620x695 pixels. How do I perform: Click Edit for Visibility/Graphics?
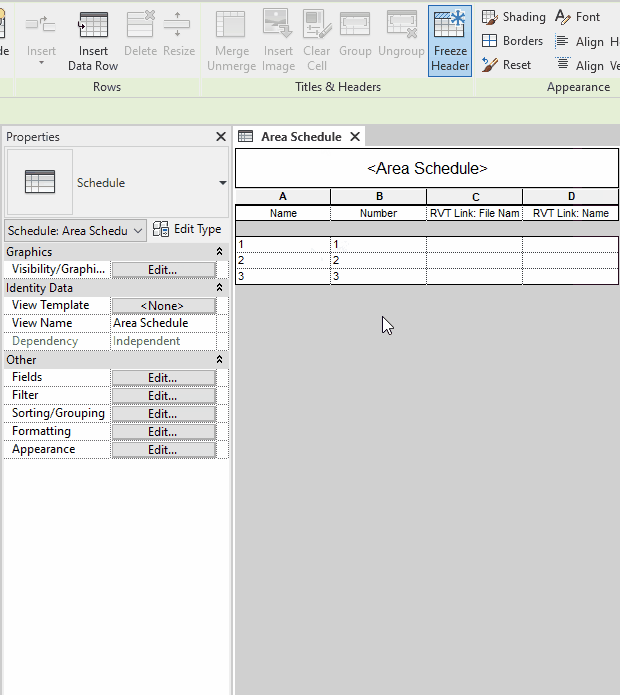click(x=164, y=269)
